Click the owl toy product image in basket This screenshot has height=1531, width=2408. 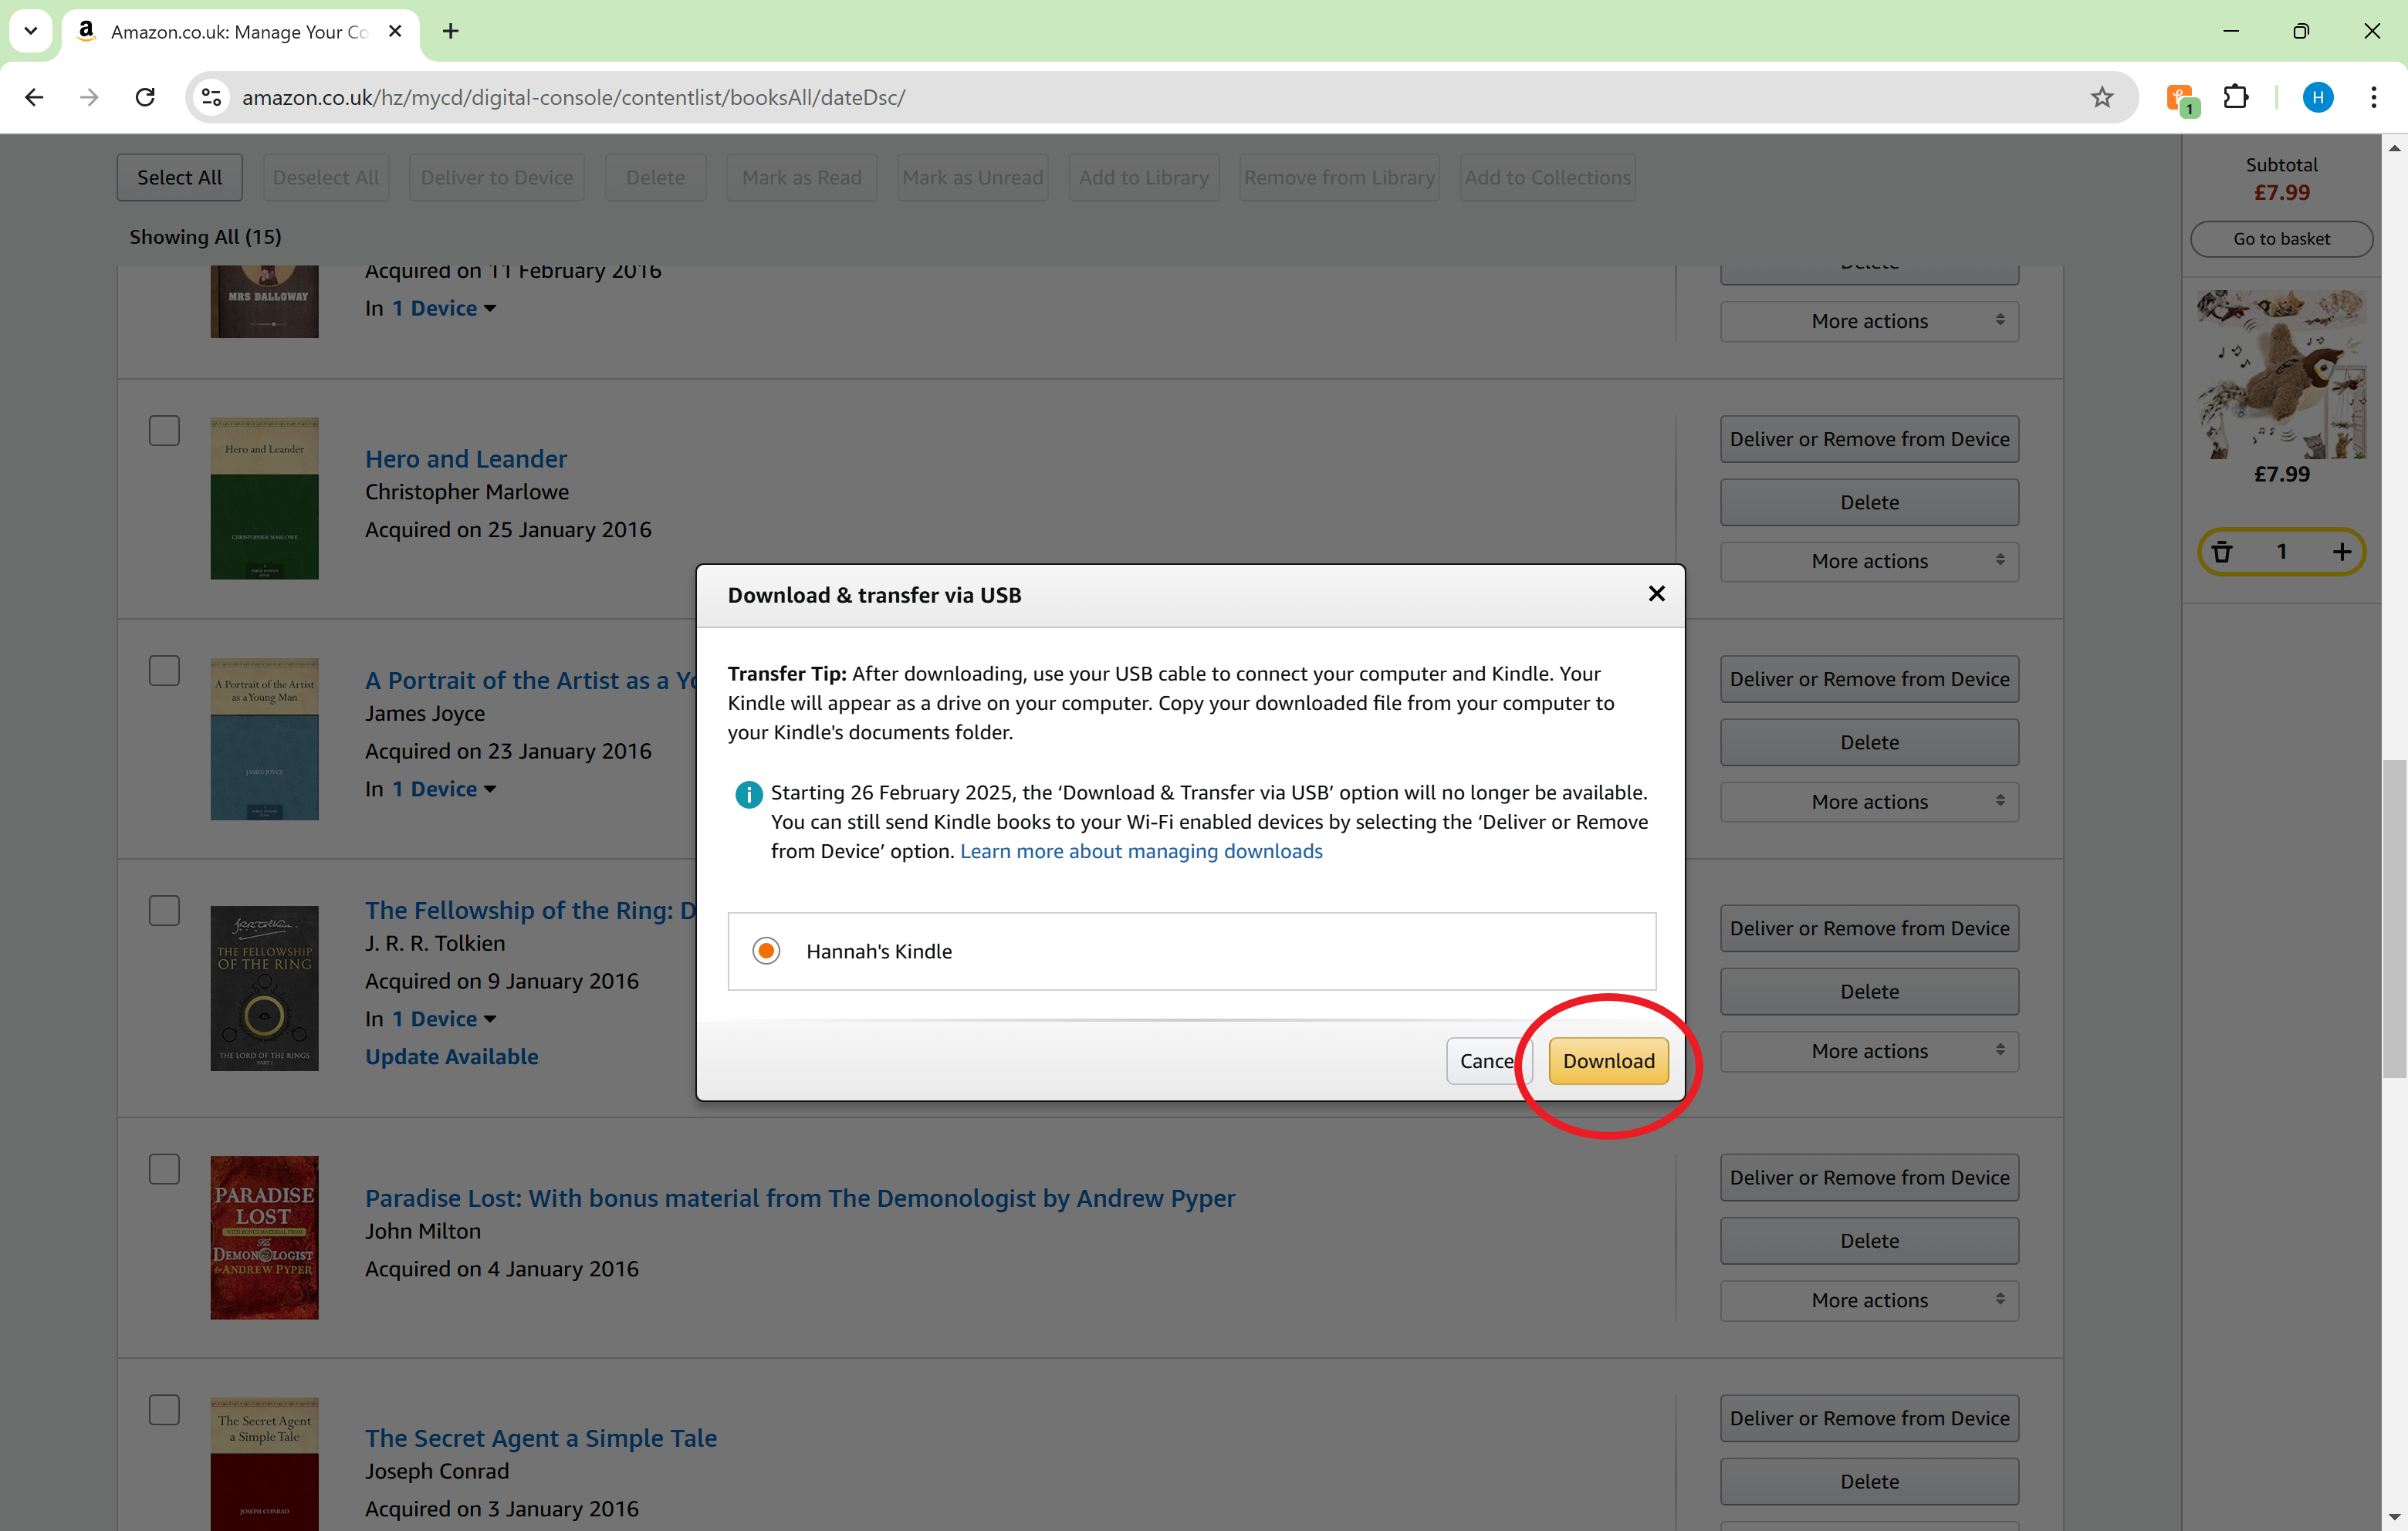point(2281,374)
